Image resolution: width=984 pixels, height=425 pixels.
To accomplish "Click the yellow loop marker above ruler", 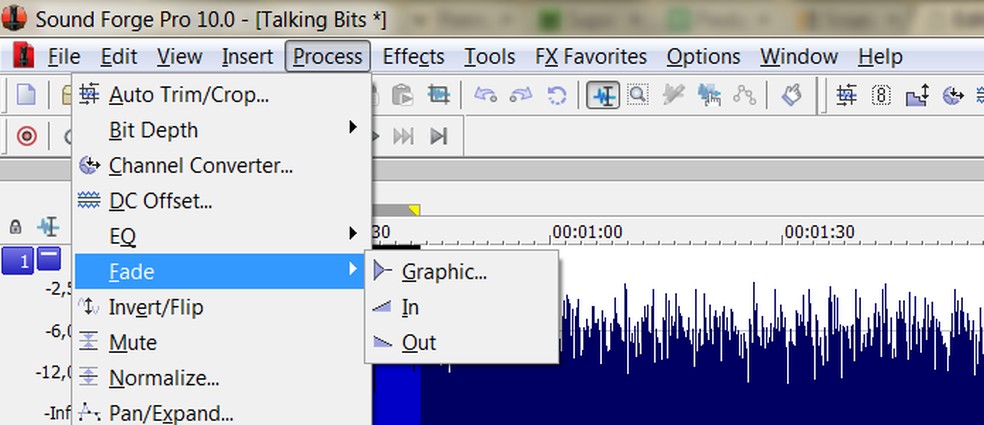I will click(x=414, y=210).
